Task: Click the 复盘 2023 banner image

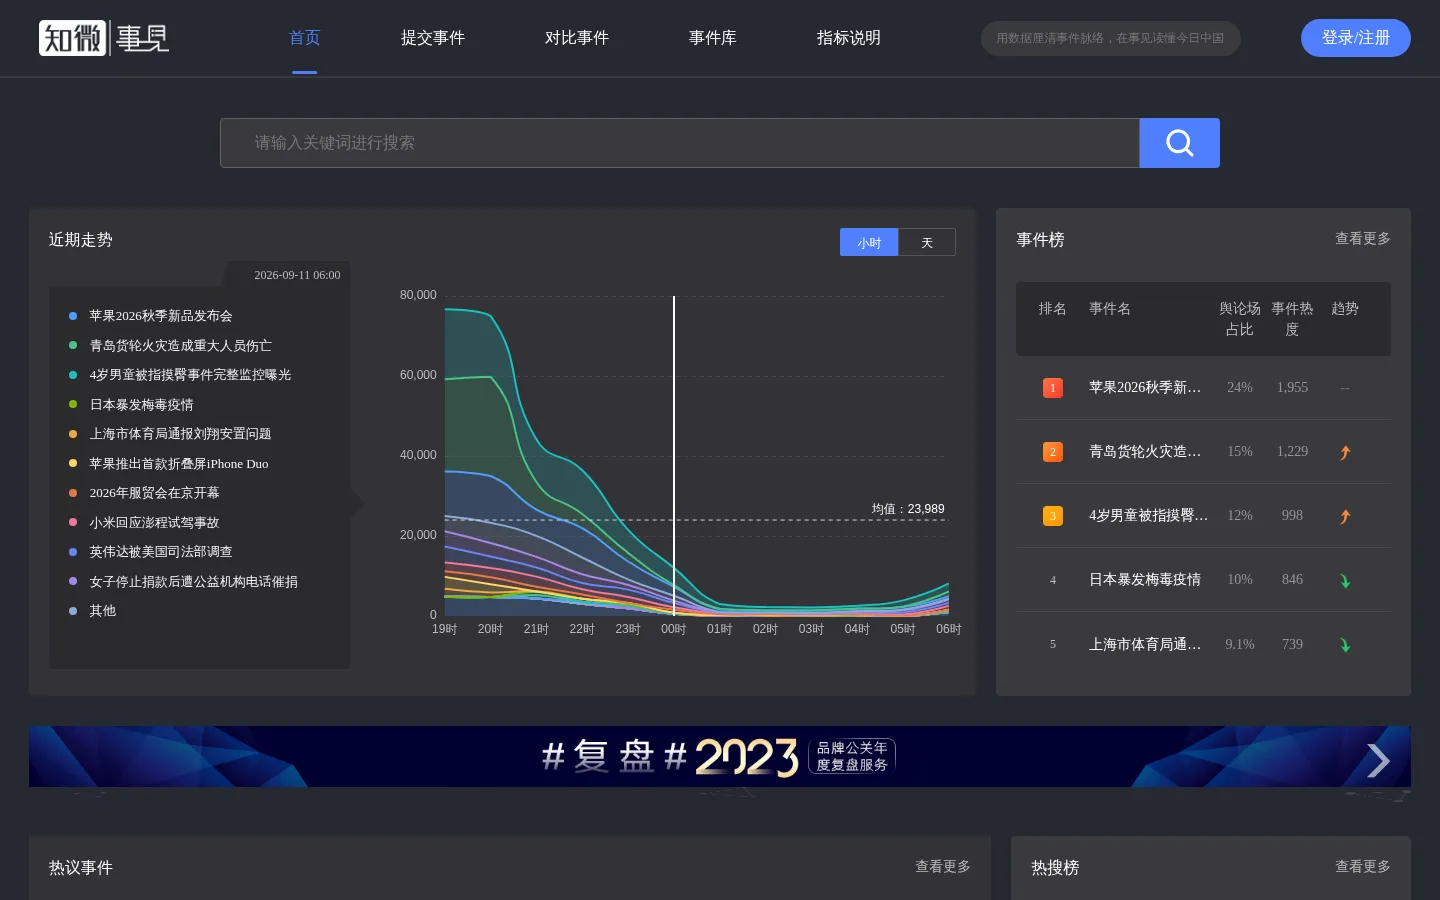Action: [x=720, y=757]
